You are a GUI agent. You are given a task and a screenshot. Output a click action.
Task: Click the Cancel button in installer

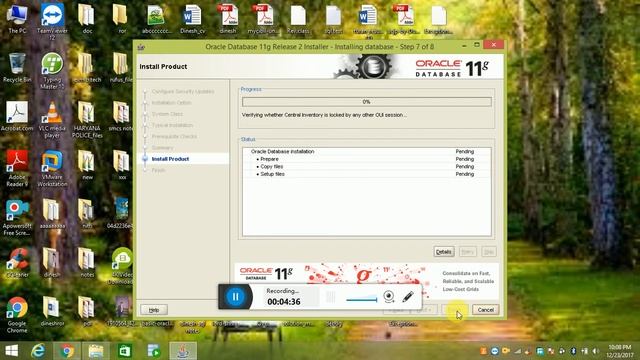(485, 310)
